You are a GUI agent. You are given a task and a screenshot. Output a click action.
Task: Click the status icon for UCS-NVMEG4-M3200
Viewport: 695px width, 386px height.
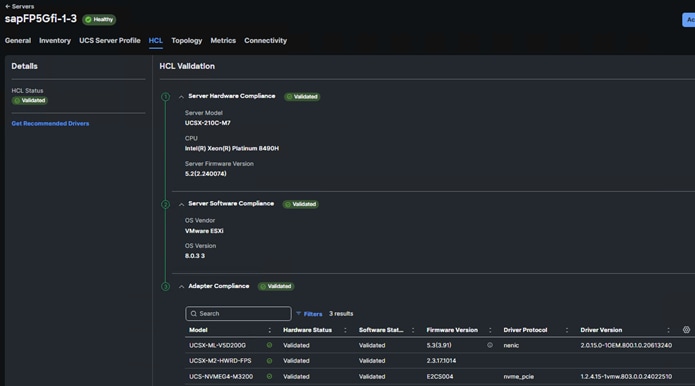(x=269, y=376)
